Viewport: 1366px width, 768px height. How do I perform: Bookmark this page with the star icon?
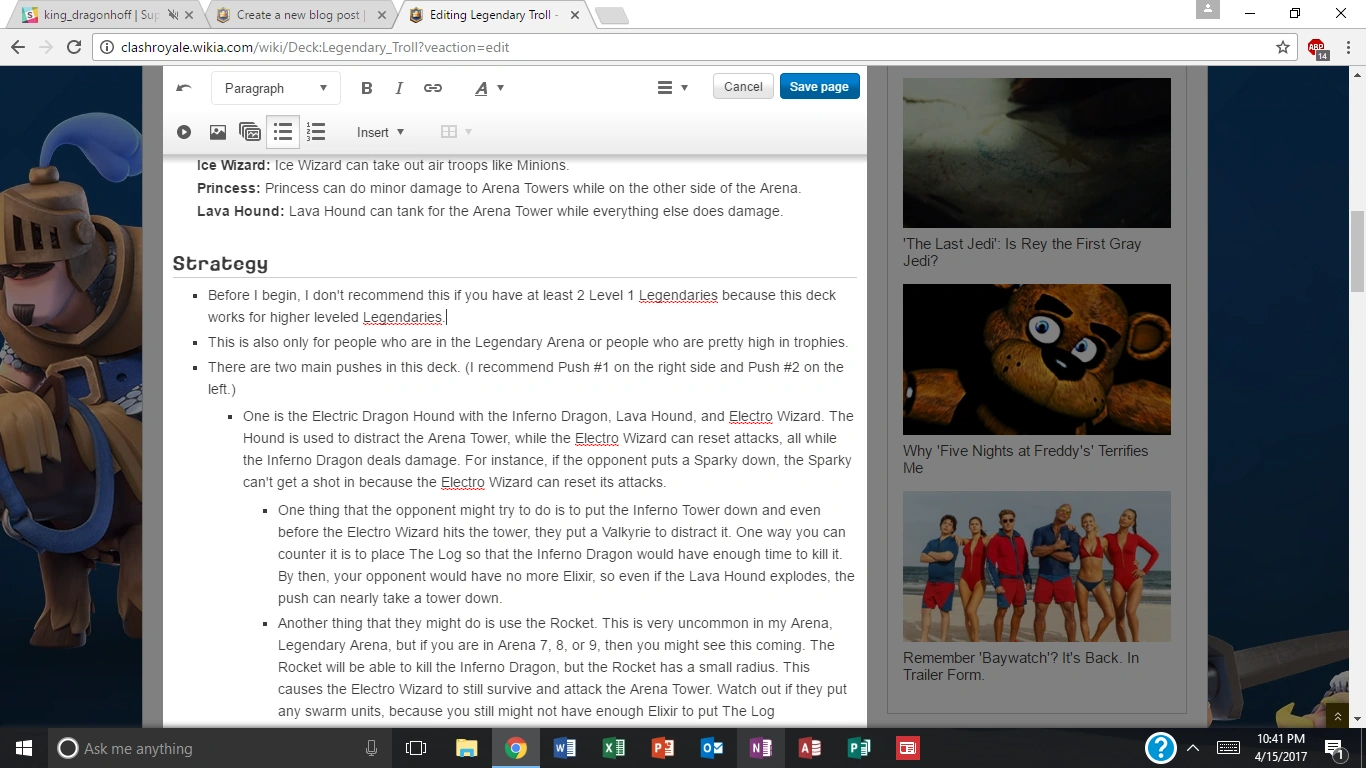(1283, 47)
